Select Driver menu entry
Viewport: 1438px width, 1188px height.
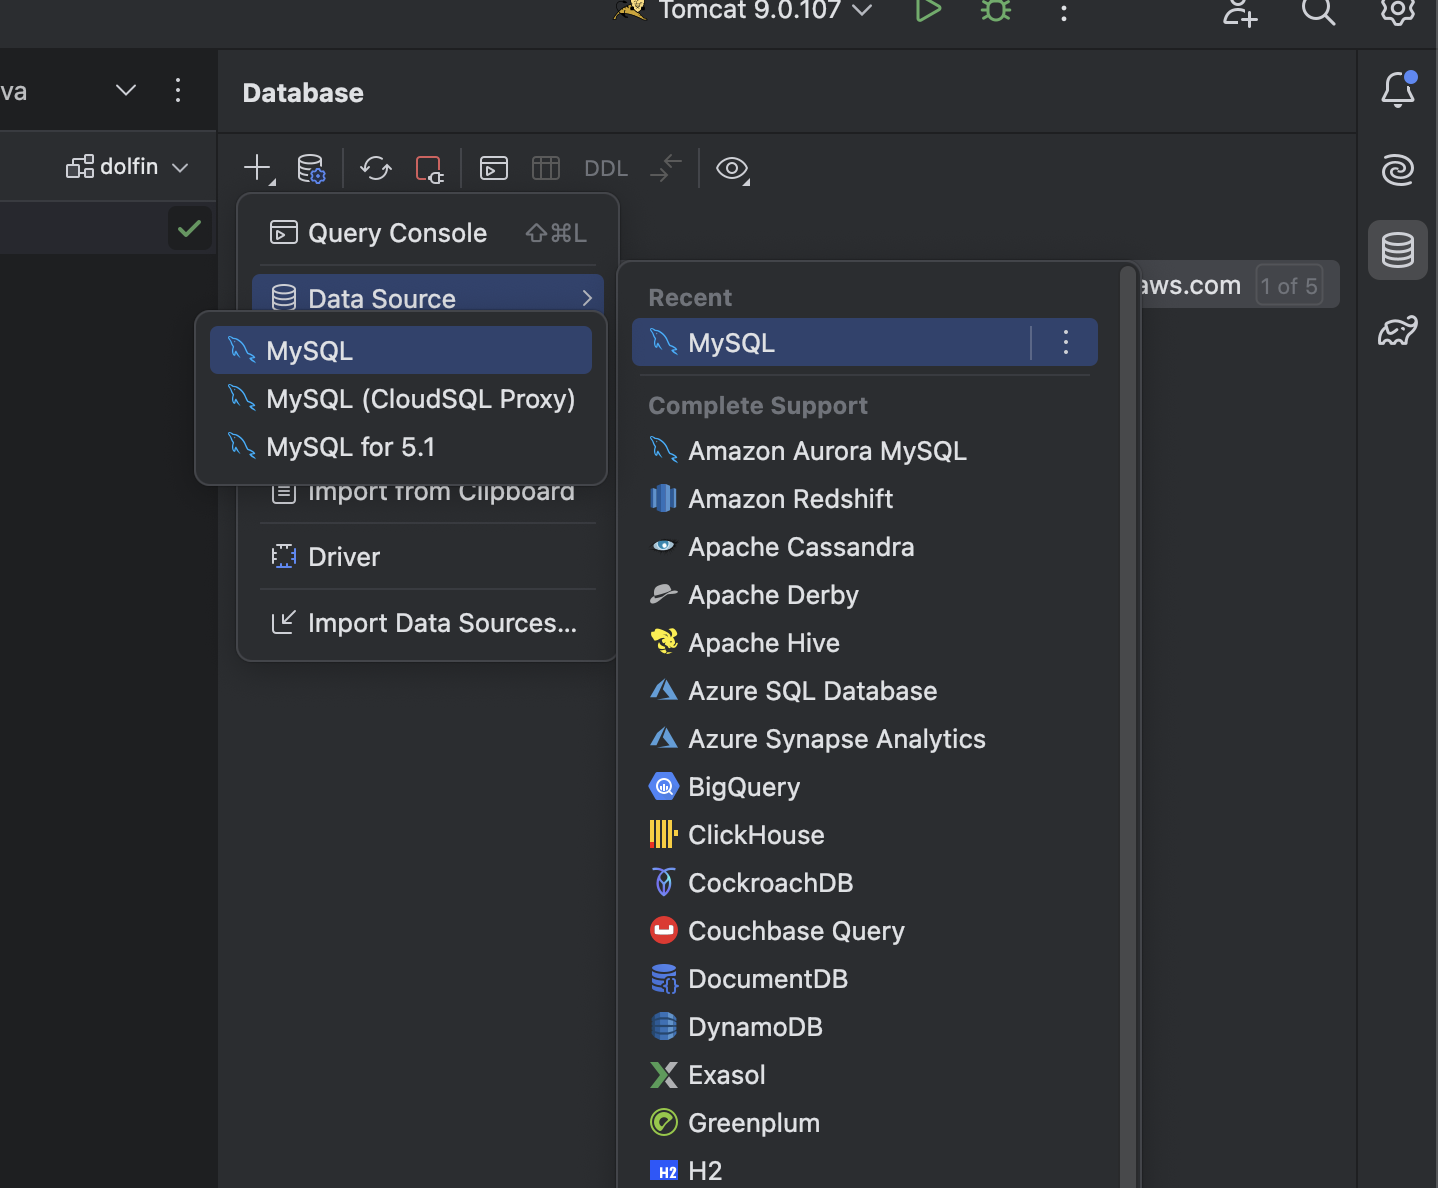pos(428,557)
